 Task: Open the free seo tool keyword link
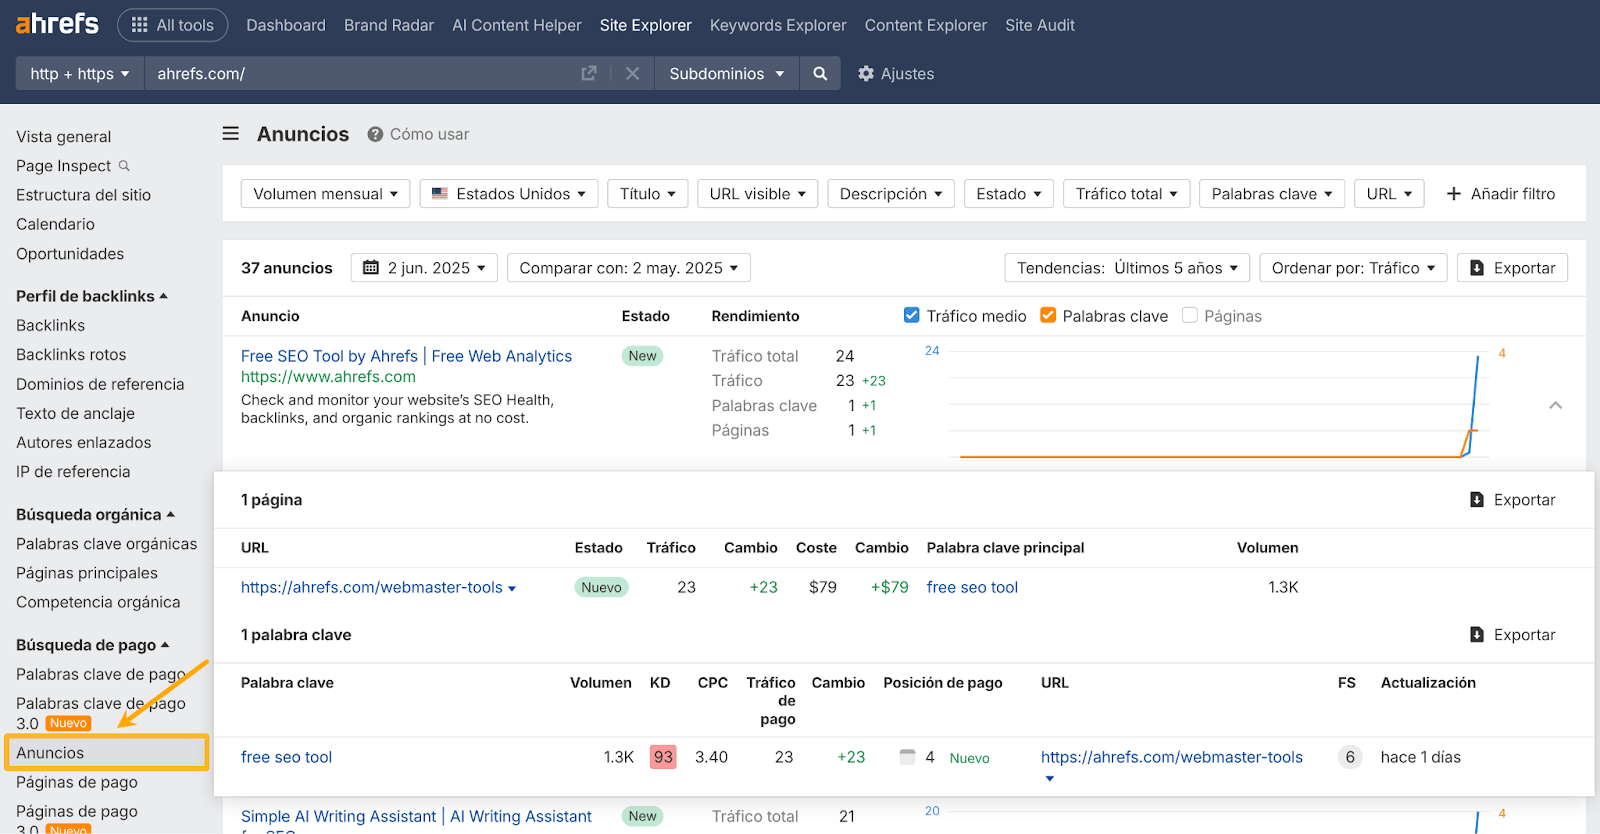(x=286, y=757)
